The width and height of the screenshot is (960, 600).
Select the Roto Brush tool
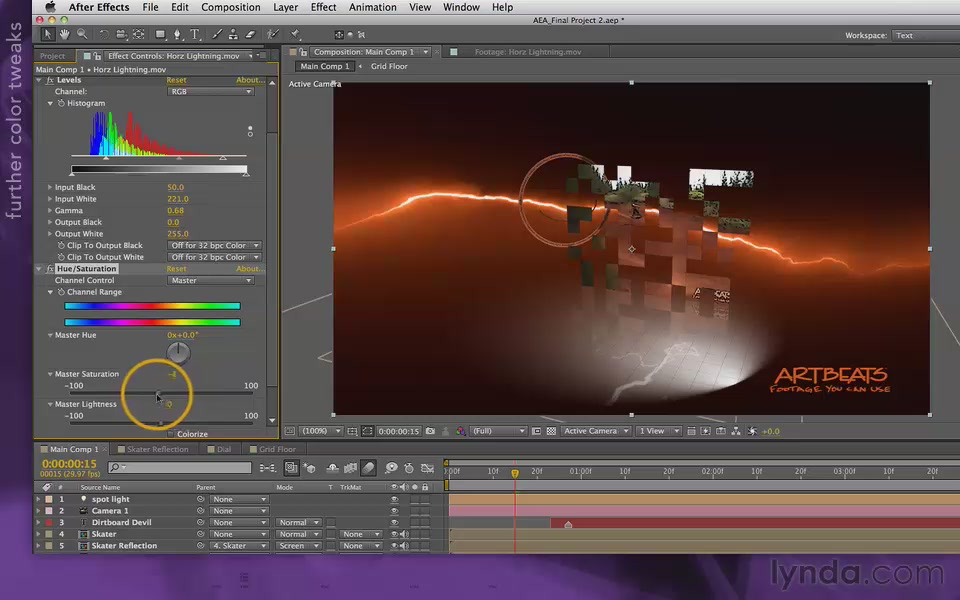tap(272, 34)
